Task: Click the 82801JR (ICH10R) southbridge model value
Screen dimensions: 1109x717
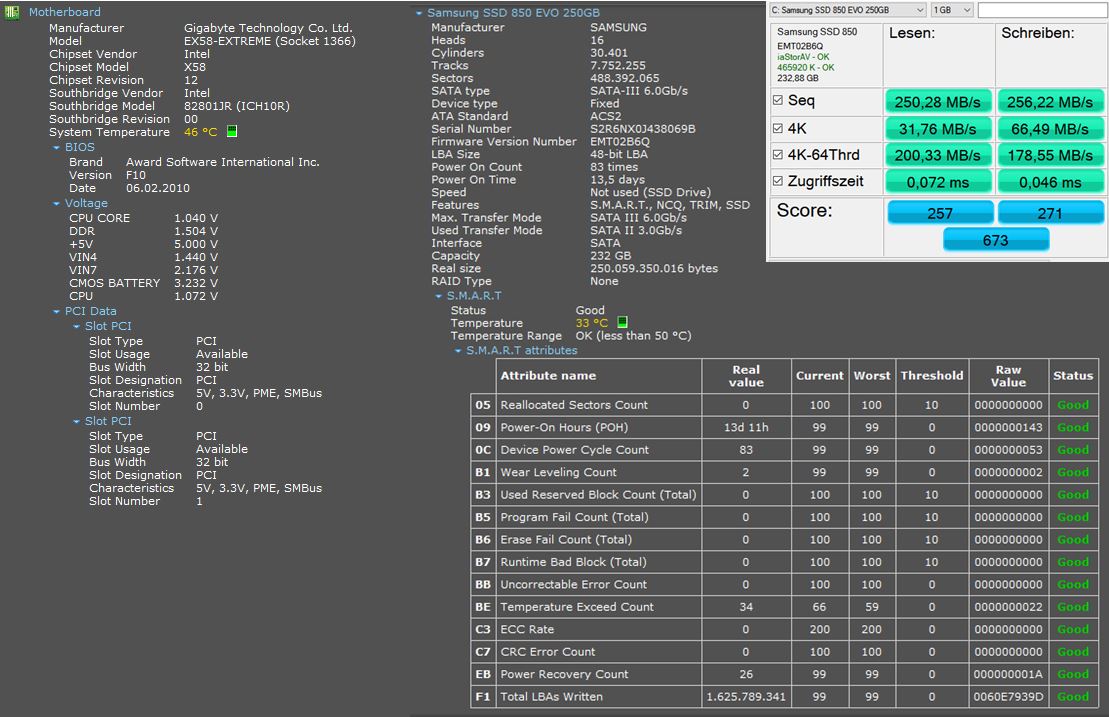Action: tap(237, 106)
